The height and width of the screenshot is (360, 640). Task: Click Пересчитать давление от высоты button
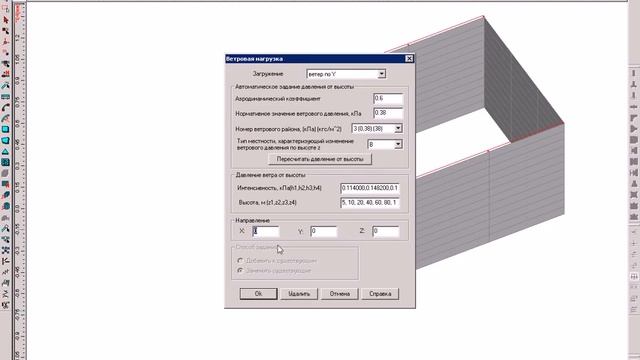[x=320, y=159]
